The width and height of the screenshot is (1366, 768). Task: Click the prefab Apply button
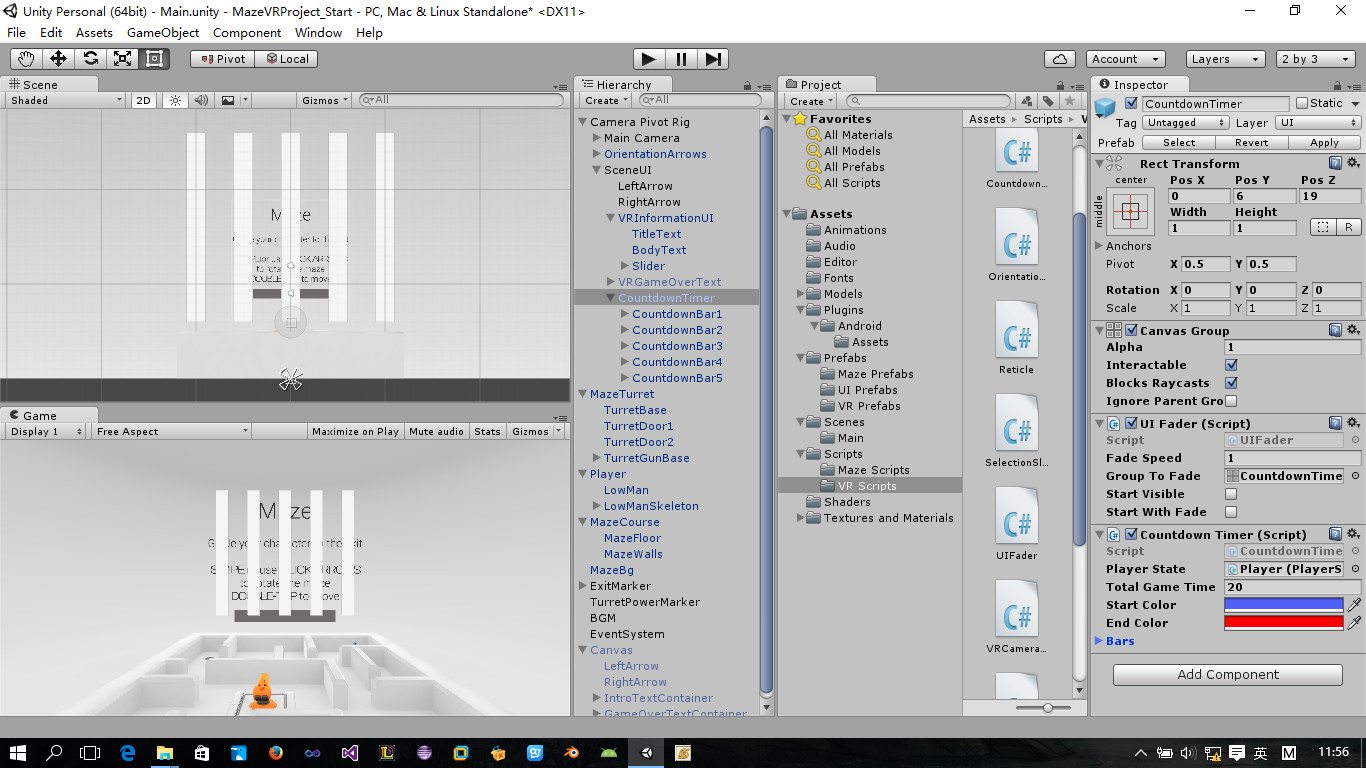point(1324,143)
